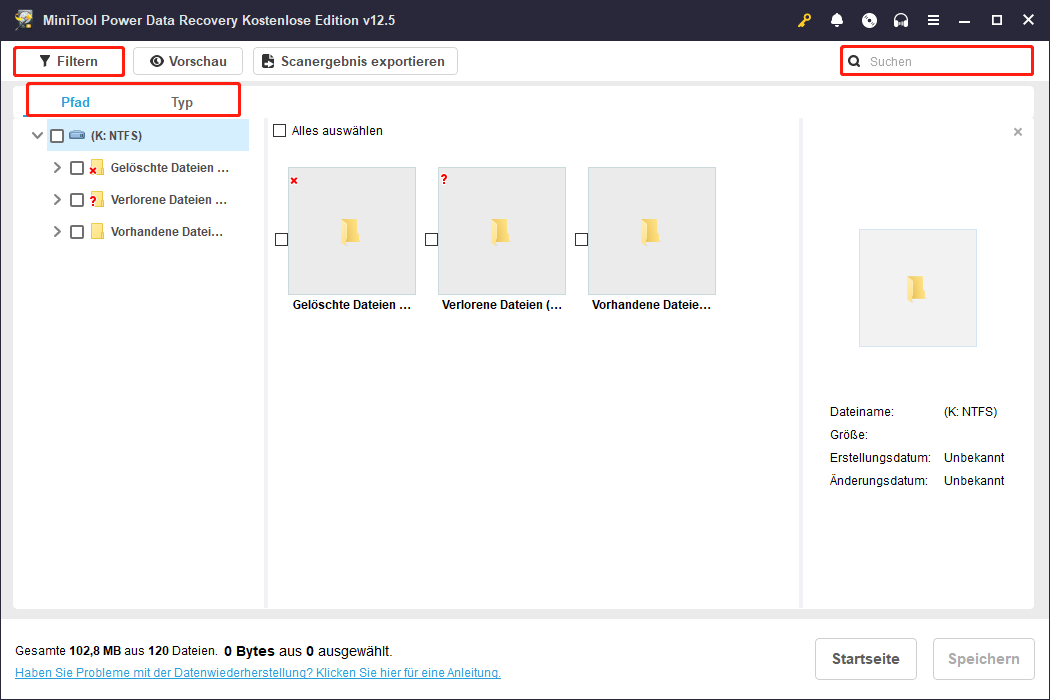Click the Gesamte 102,8 MB status text
The width and height of the screenshot is (1050, 700).
[x=117, y=651]
